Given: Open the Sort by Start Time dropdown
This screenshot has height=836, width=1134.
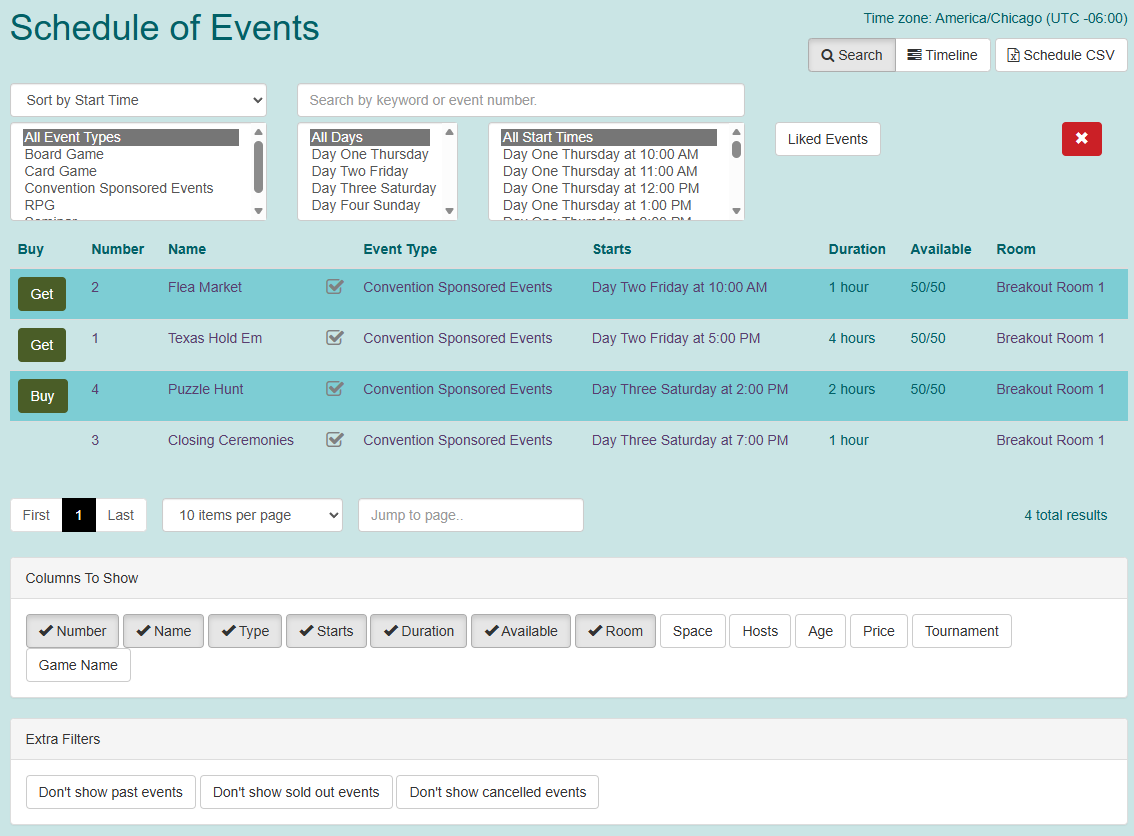Looking at the screenshot, I should (138, 100).
